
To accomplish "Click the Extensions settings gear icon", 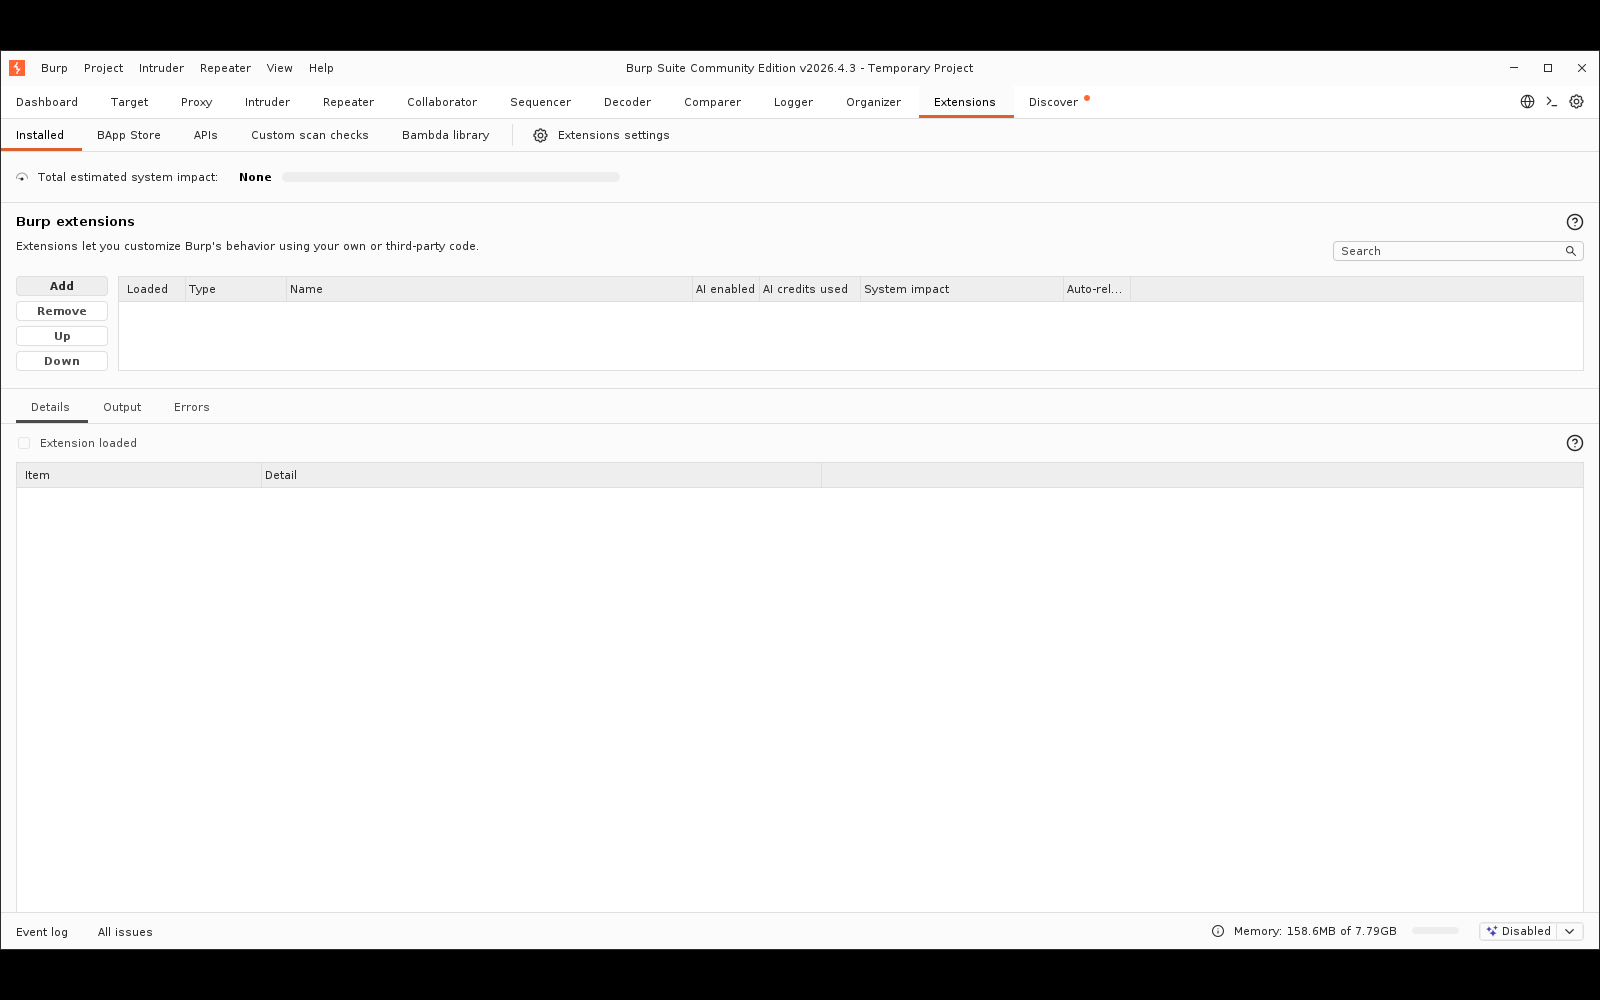I will [x=540, y=135].
